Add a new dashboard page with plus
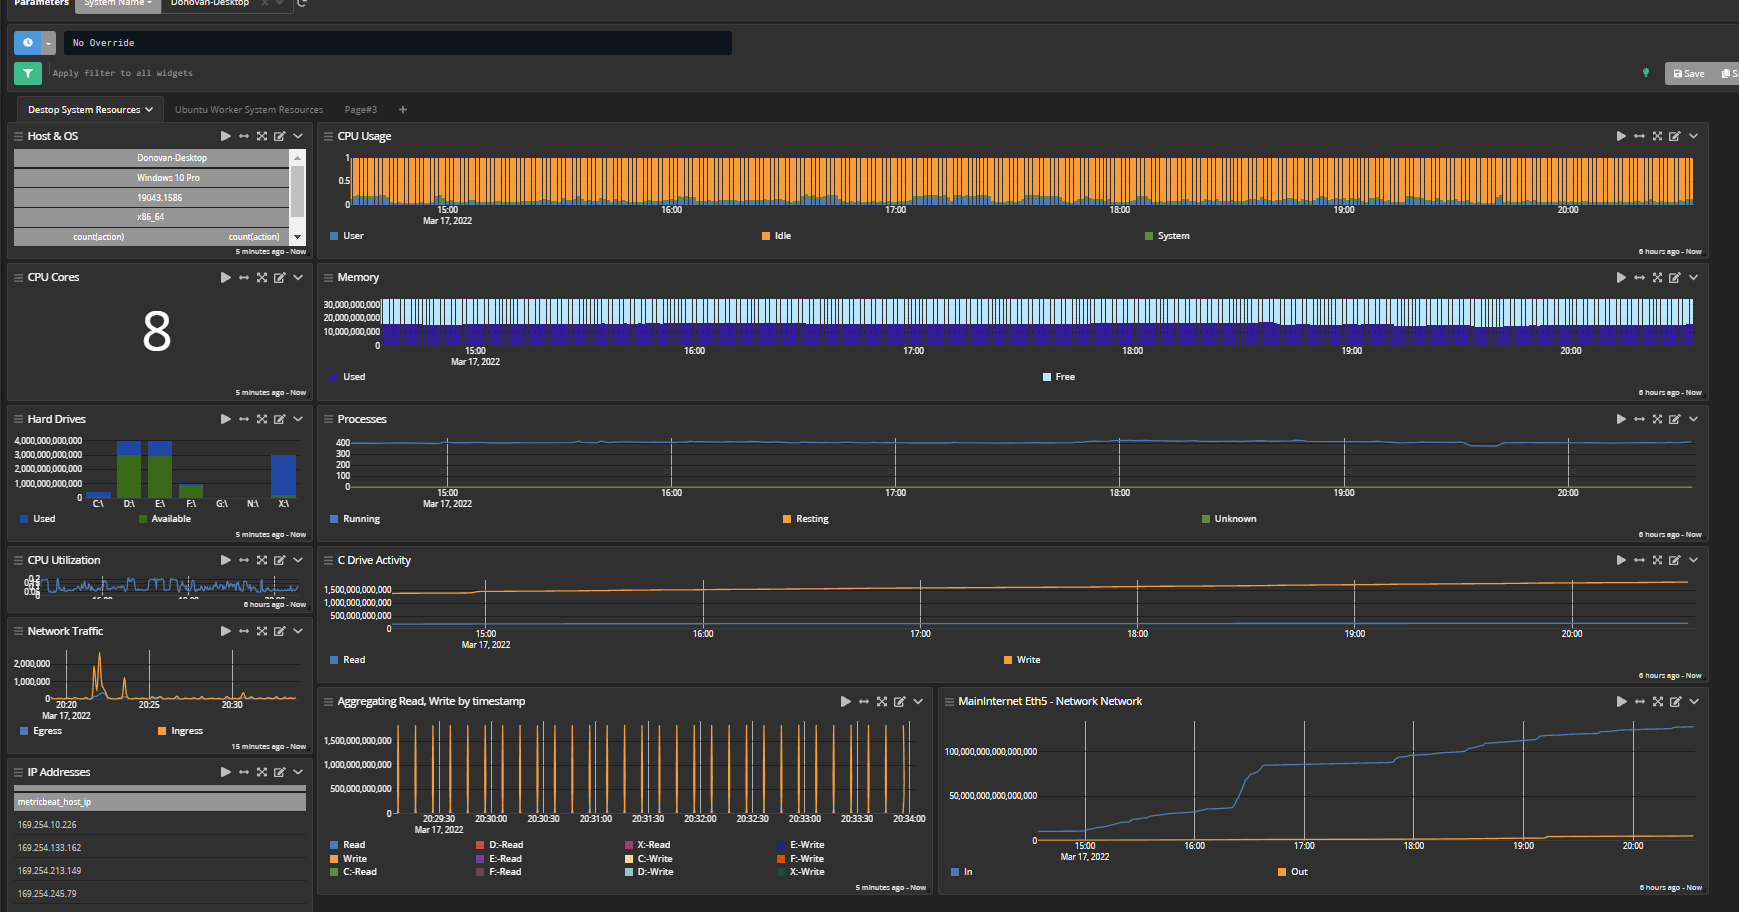Screen dimensions: 1739x912 [x=403, y=110]
